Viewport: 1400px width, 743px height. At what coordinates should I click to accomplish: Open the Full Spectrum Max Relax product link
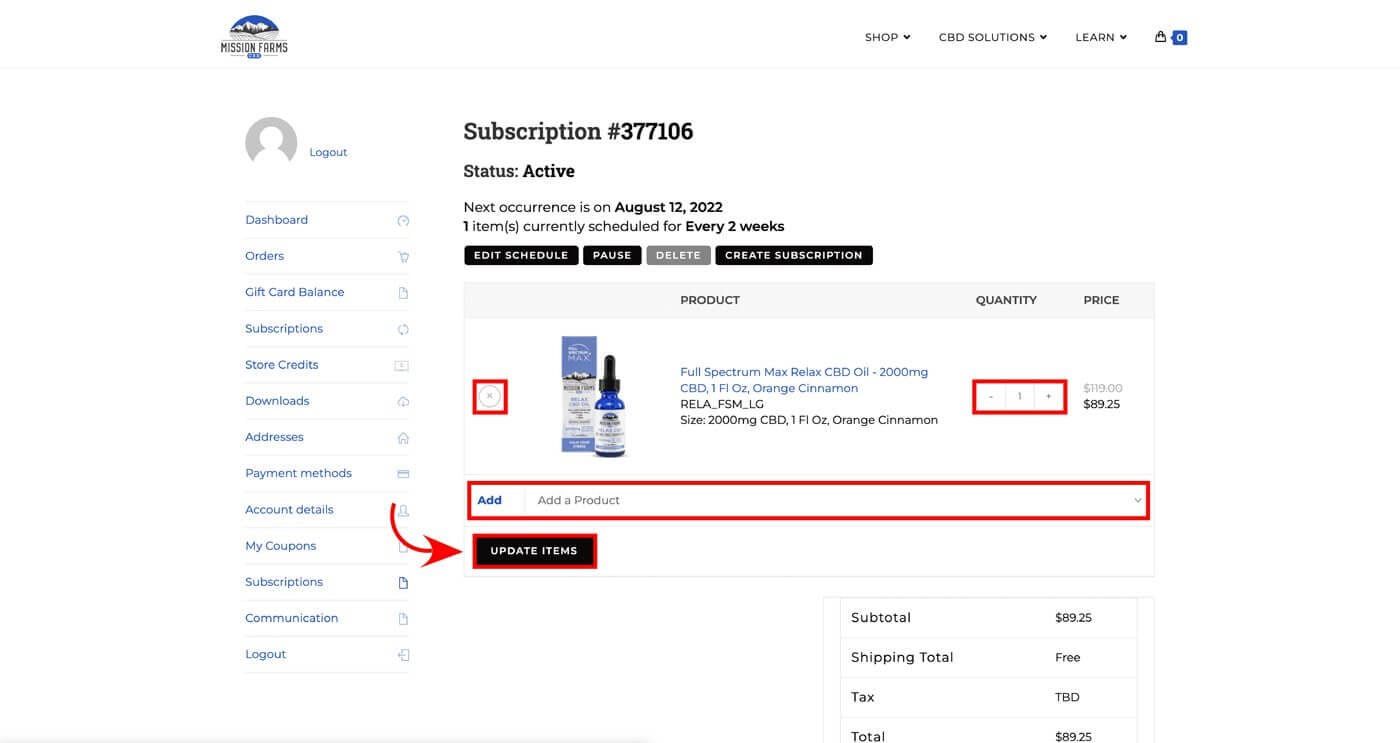click(x=804, y=380)
